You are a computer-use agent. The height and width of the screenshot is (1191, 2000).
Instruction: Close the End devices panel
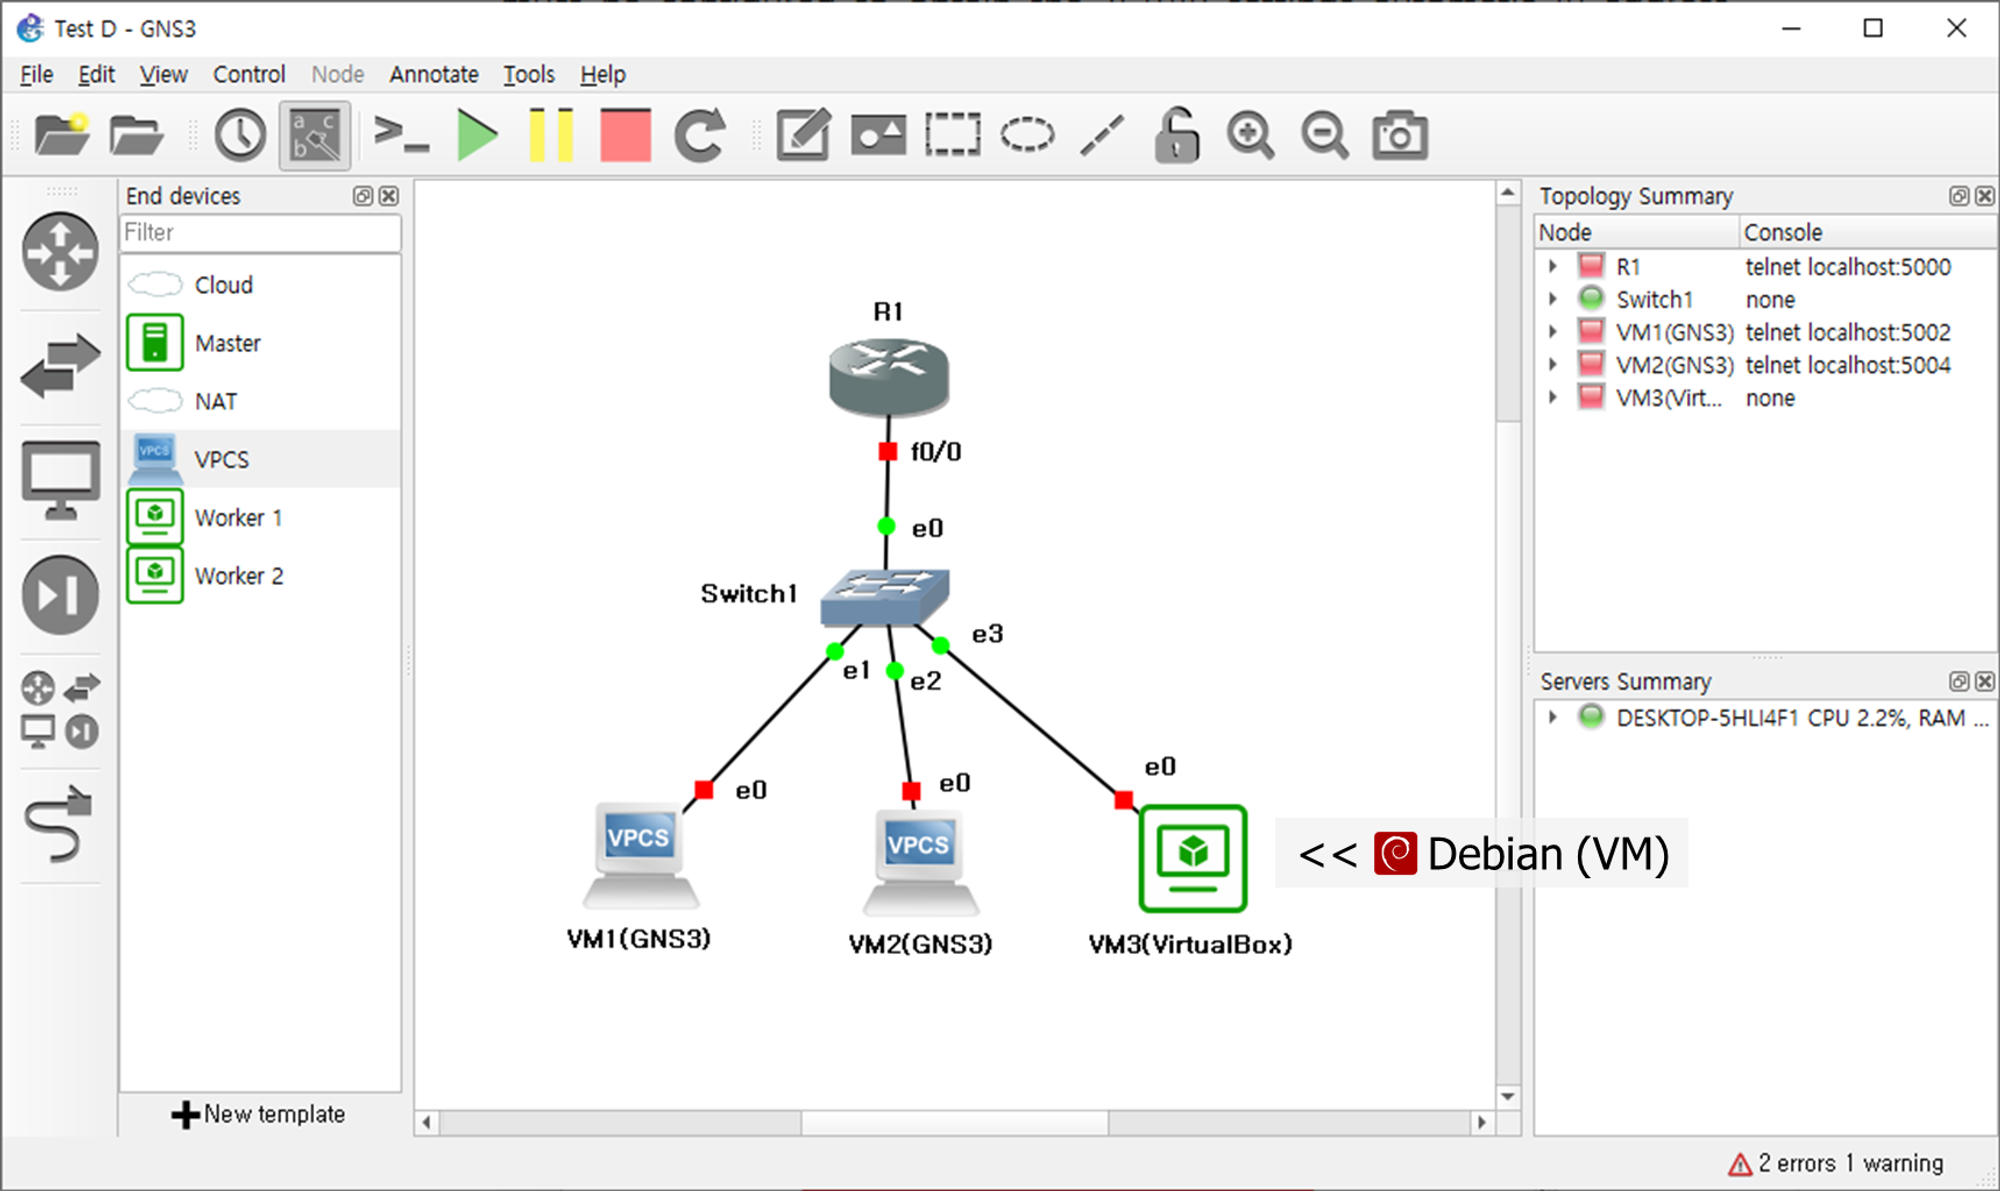tap(389, 196)
